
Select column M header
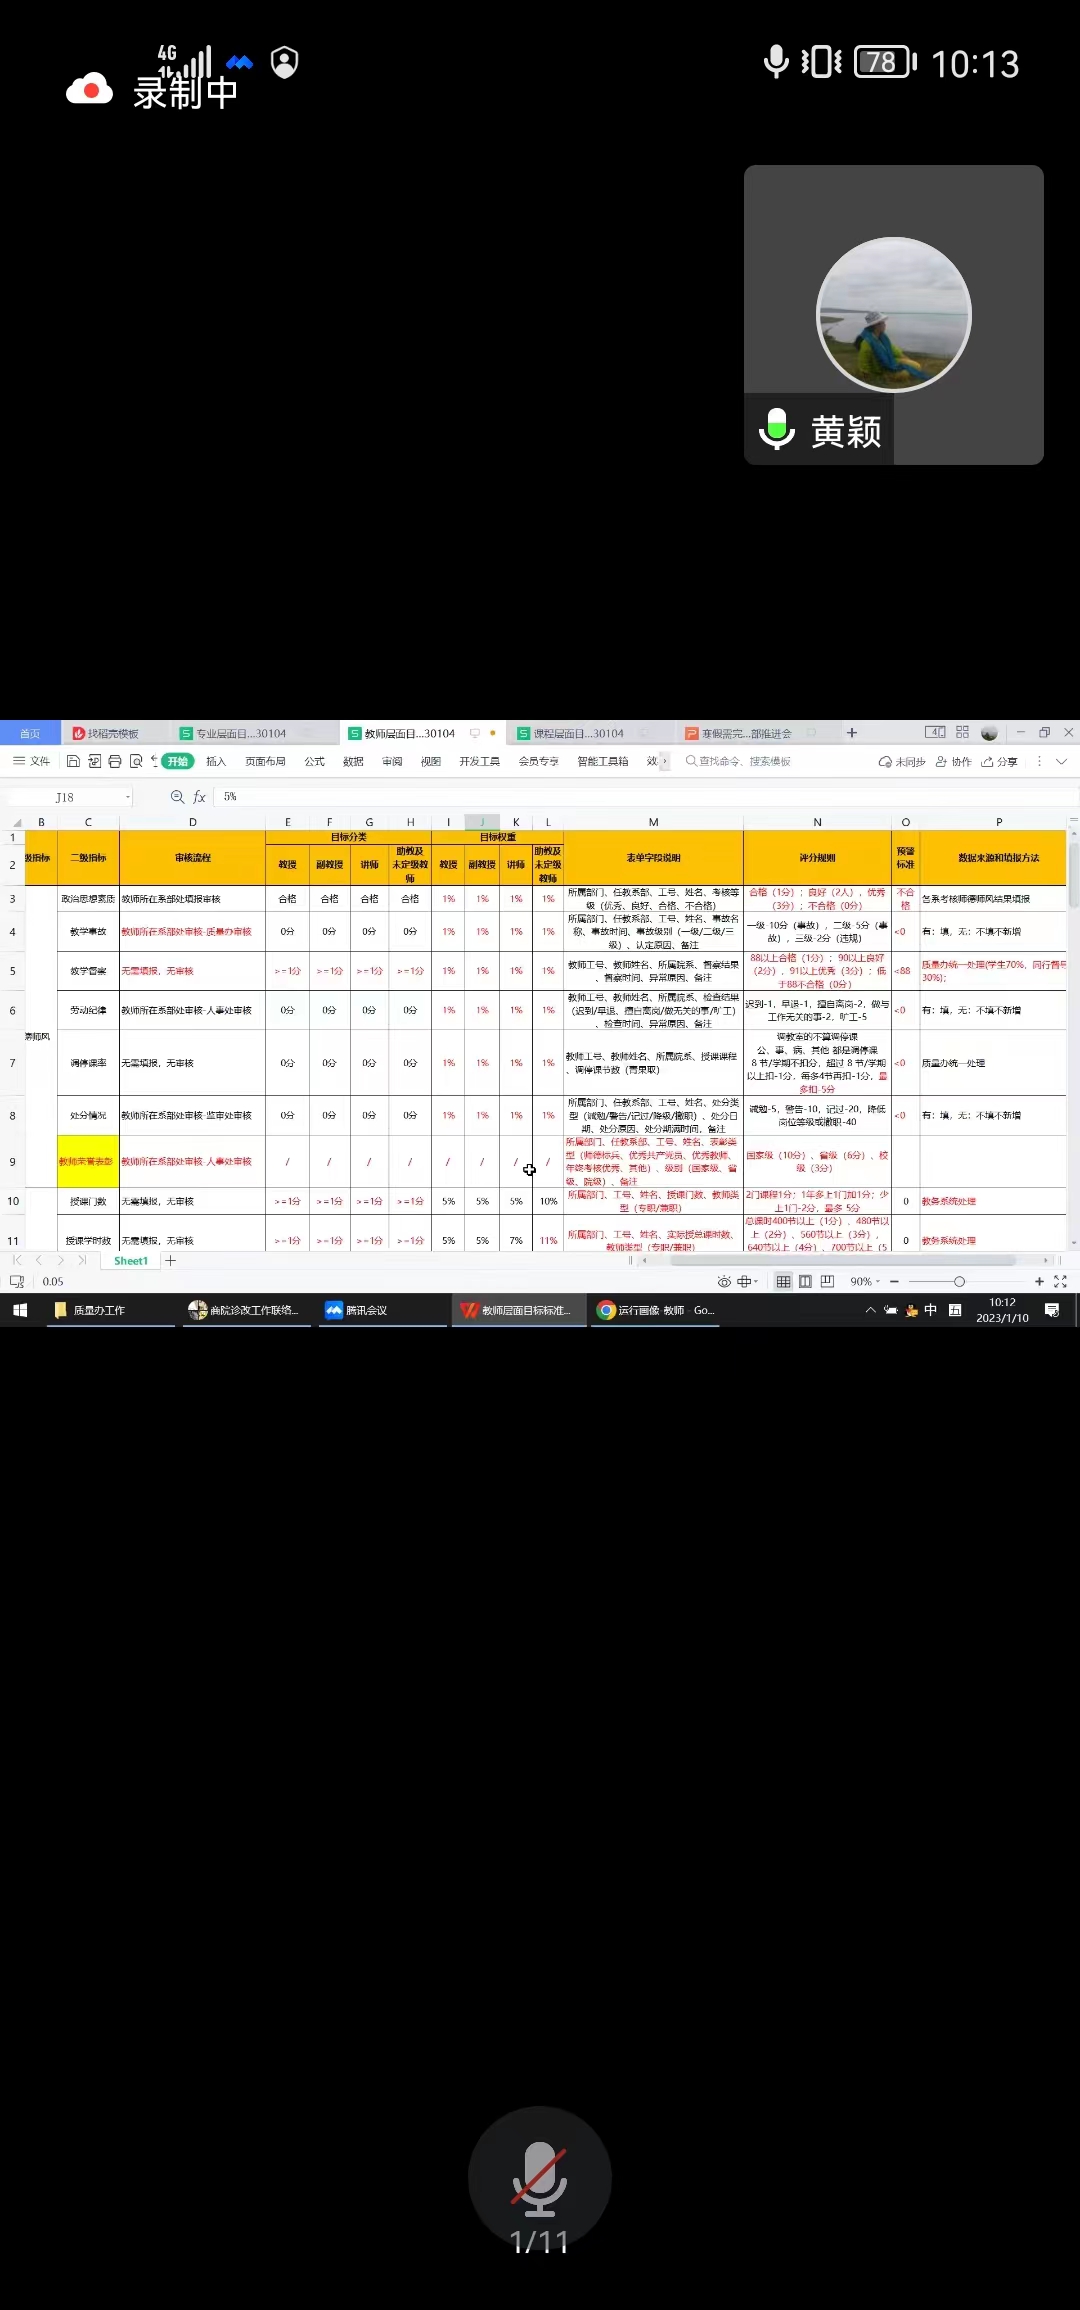pyautogui.click(x=653, y=822)
